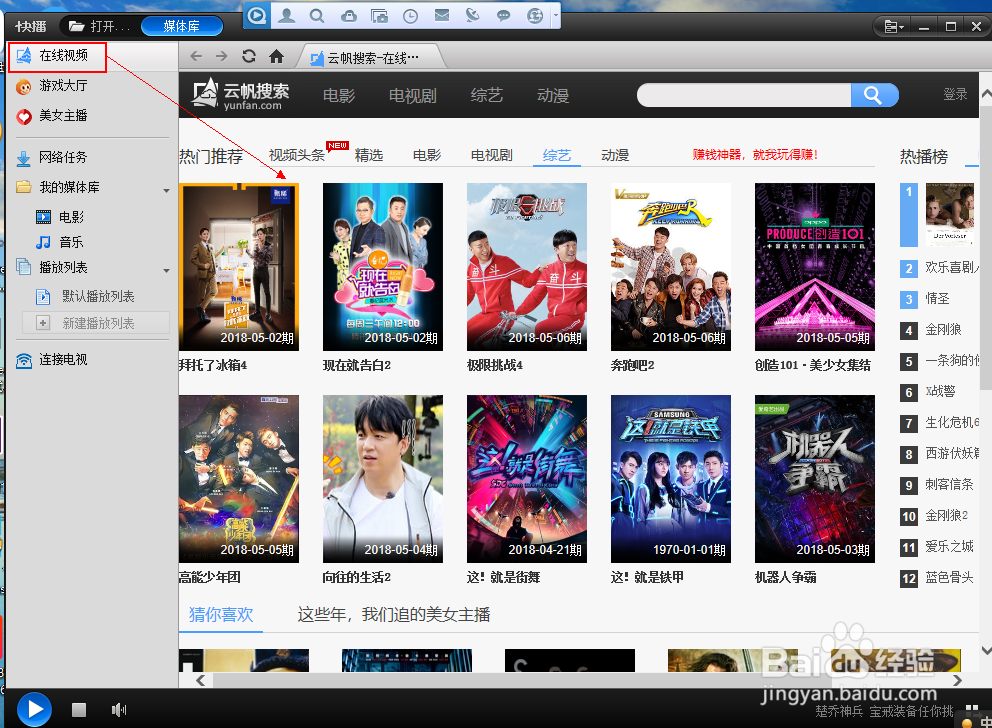Open 美女主播 in the sidebar
The image size is (992, 728).
pyautogui.click(x=53, y=116)
